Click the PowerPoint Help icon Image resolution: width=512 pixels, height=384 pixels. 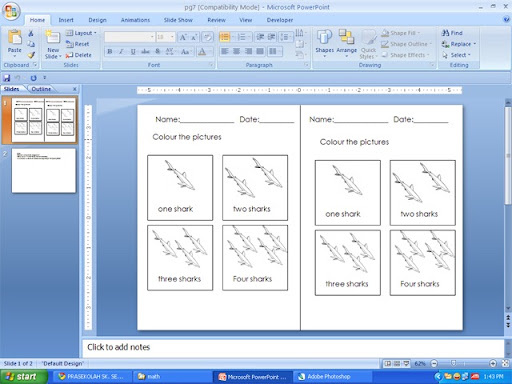506,20
